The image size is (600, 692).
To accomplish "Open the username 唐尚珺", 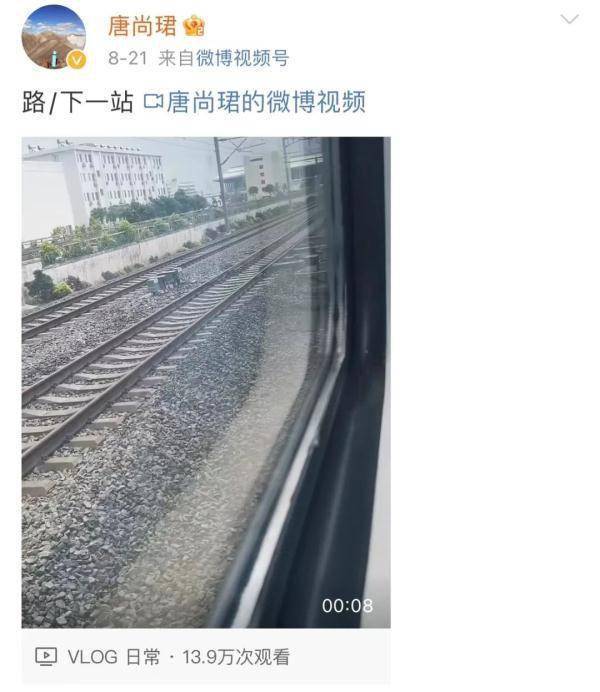I will click(142, 26).
